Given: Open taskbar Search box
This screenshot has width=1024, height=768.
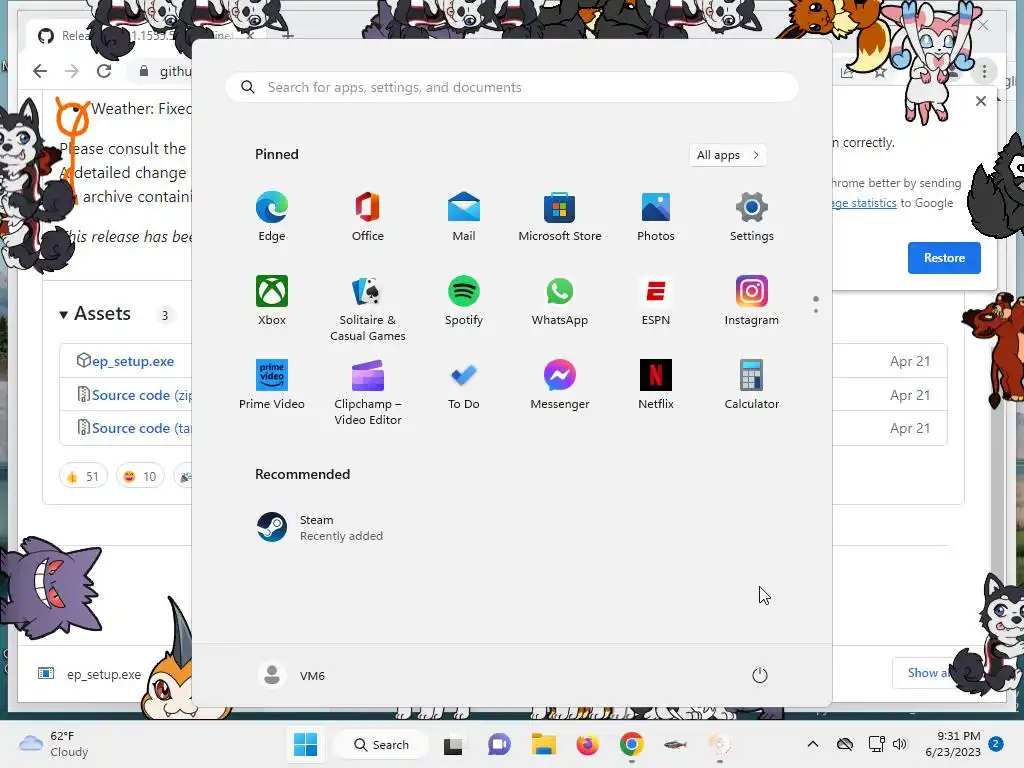Looking at the screenshot, I should 381,744.
